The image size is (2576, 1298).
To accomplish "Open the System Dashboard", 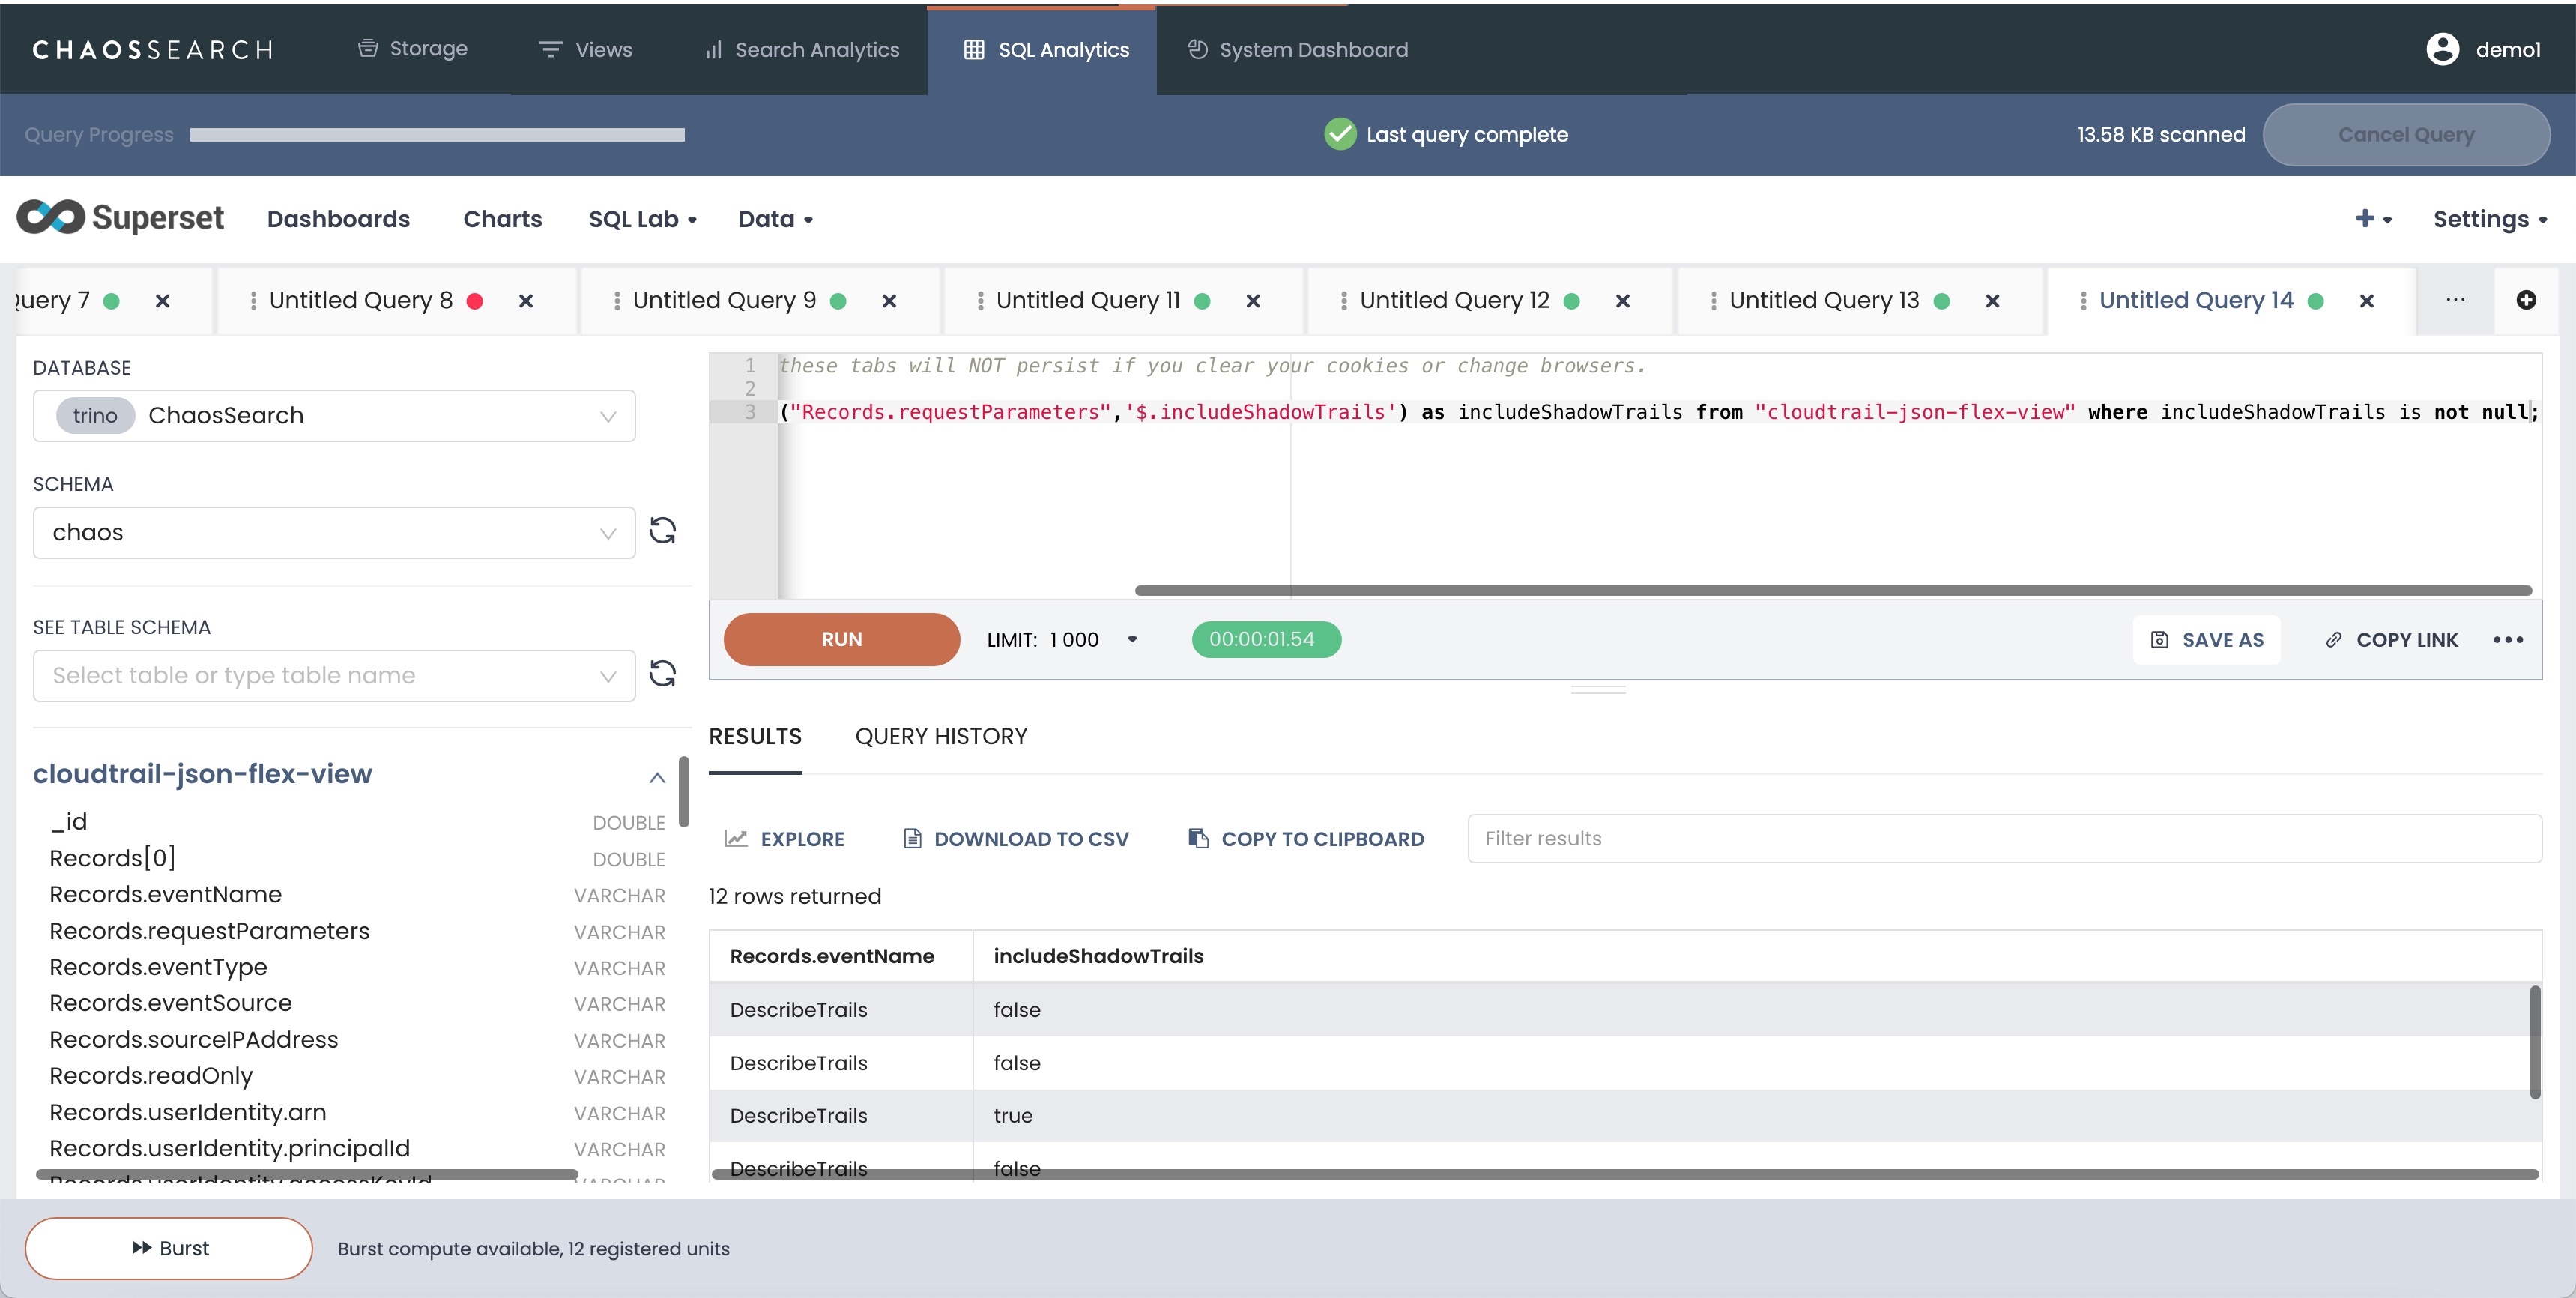I will coord(1296,48).
